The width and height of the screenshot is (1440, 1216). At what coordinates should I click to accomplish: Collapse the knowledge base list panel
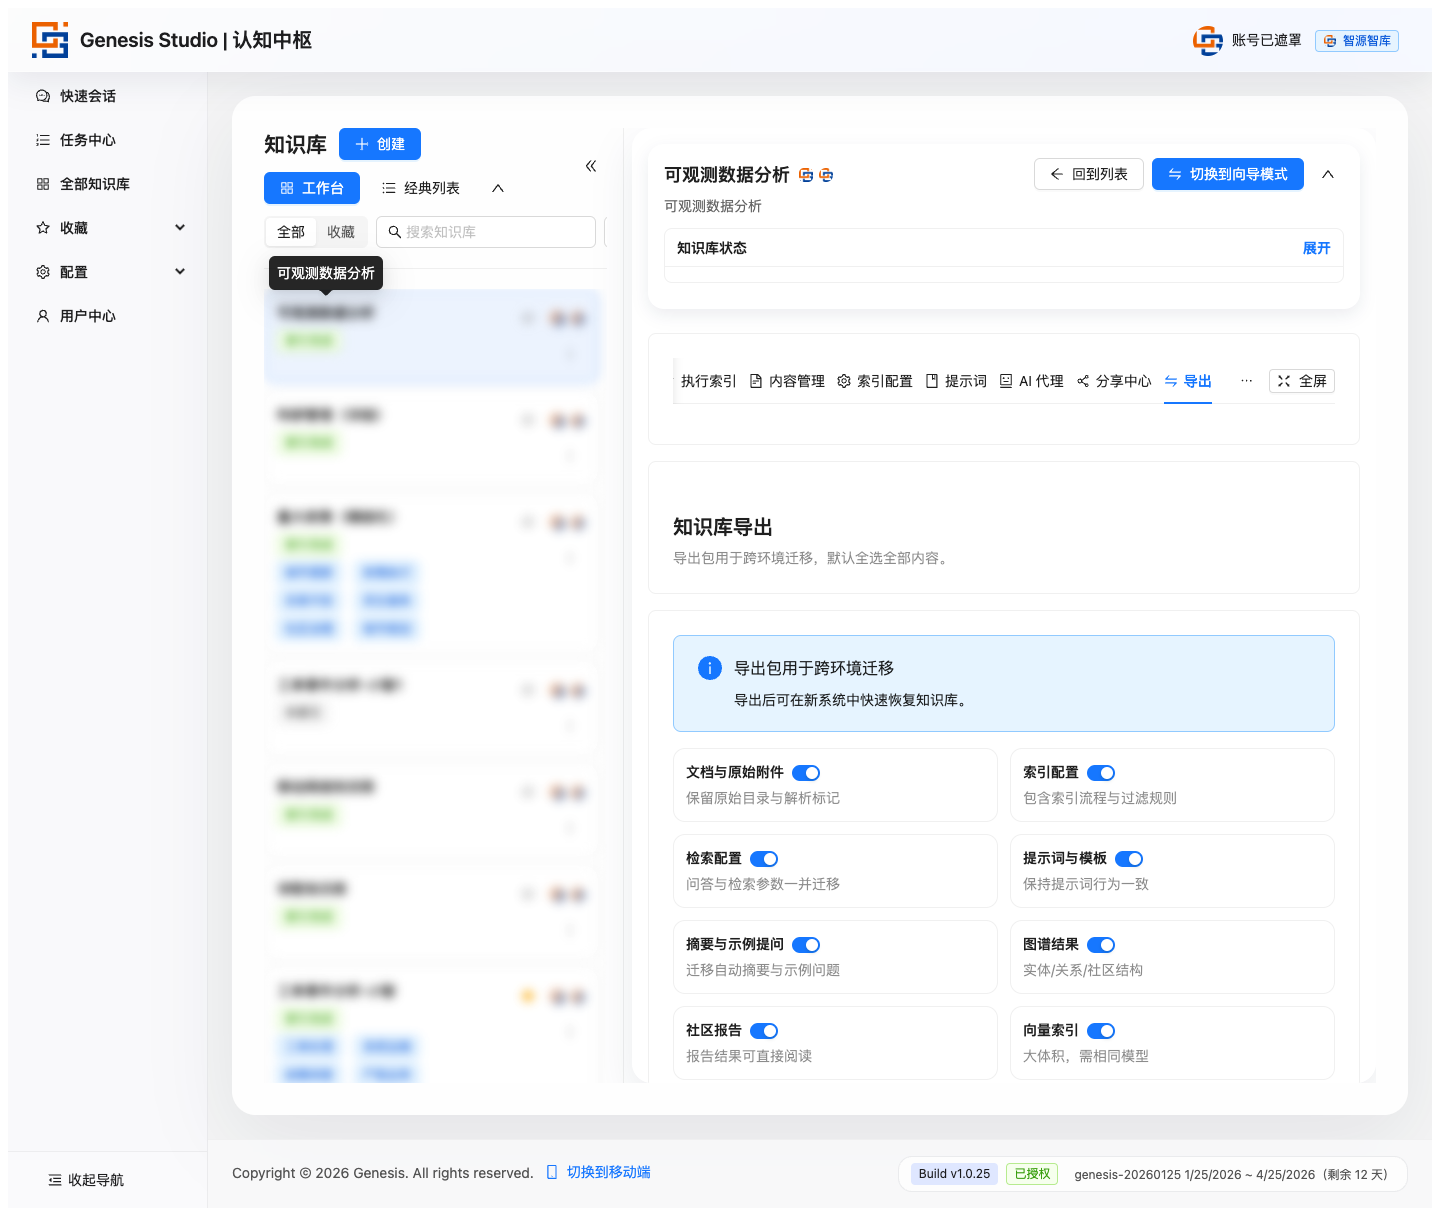click(x=591, y=166)
